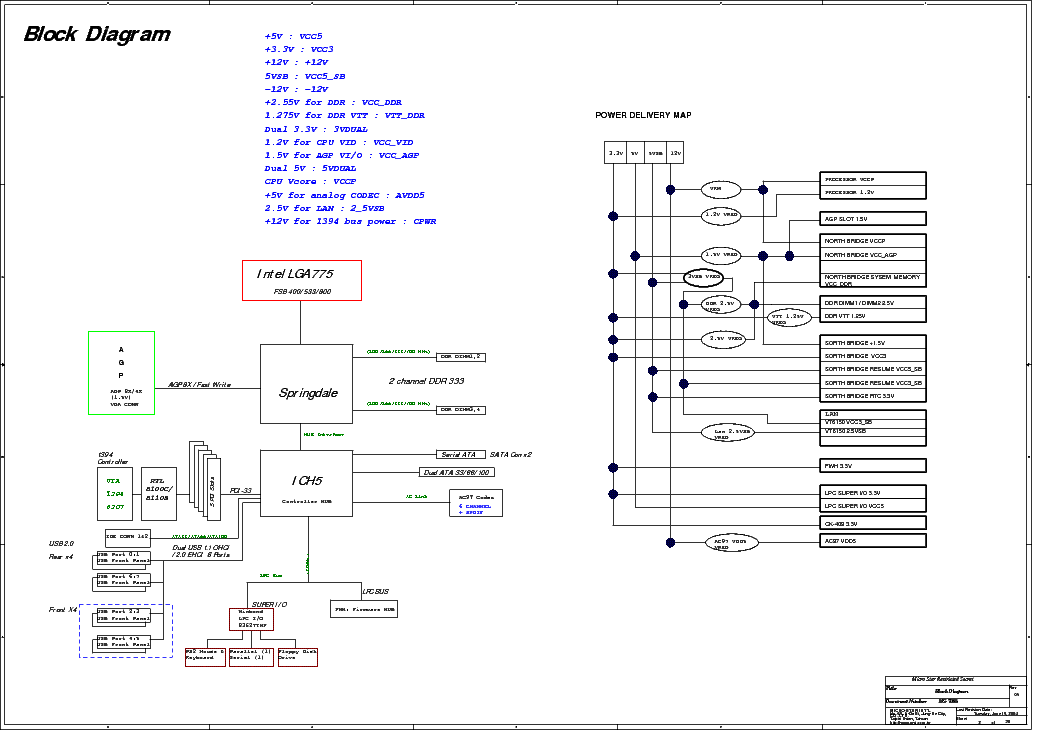The image size is (1053, 744).
Task: Click the PS2 Mouse & Keyboard box
Action: [x=205, y=657]
